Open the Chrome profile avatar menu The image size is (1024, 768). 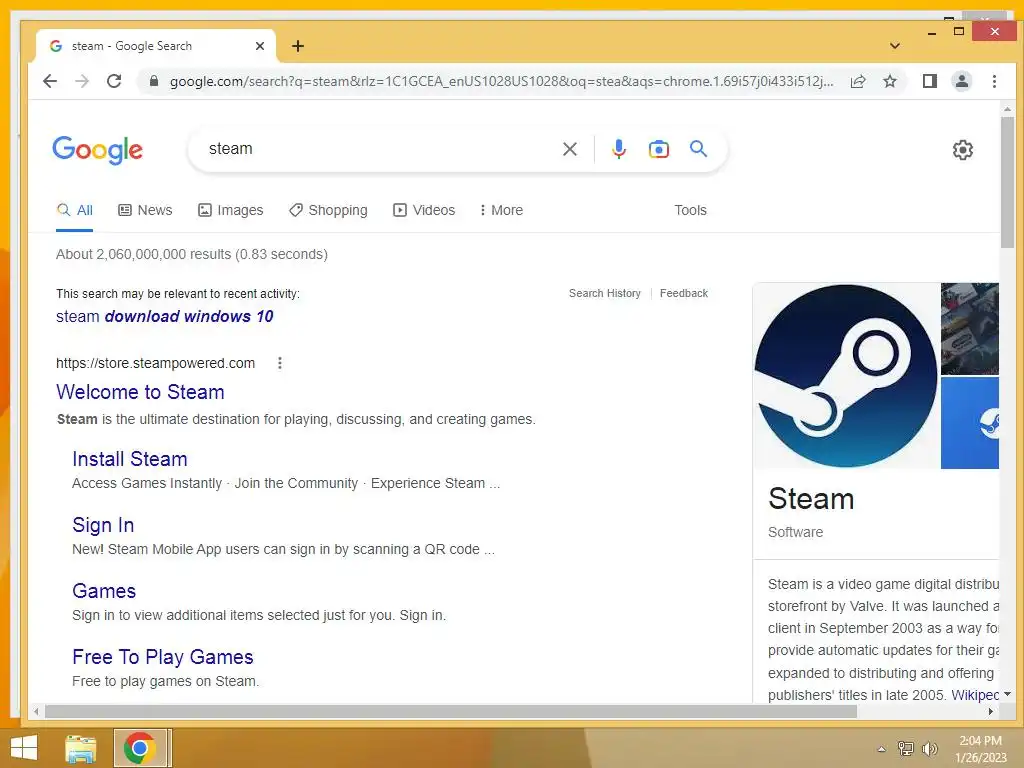(x=961, y=81)
